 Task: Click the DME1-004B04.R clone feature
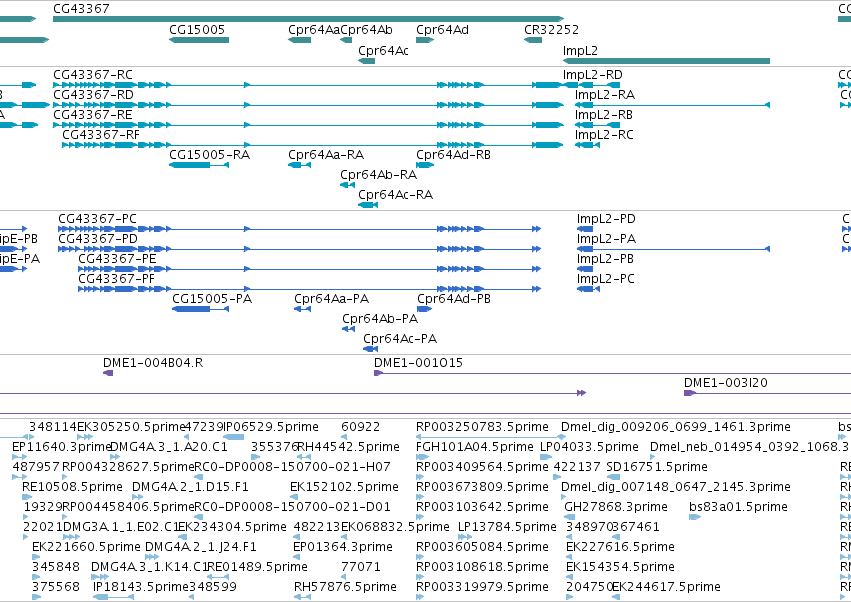108,373
